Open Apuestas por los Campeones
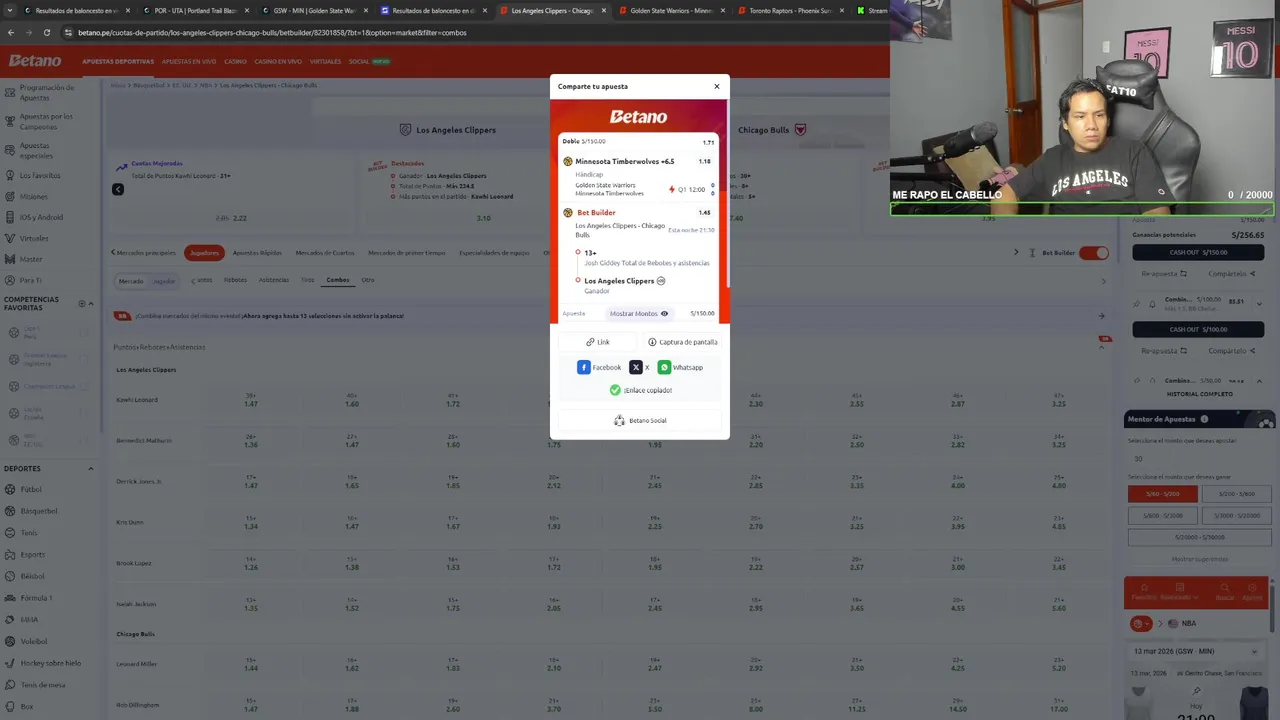Image resolution: width=1280 pixels, height=720 pixels. pyautogui.click(x=46, y=121)
